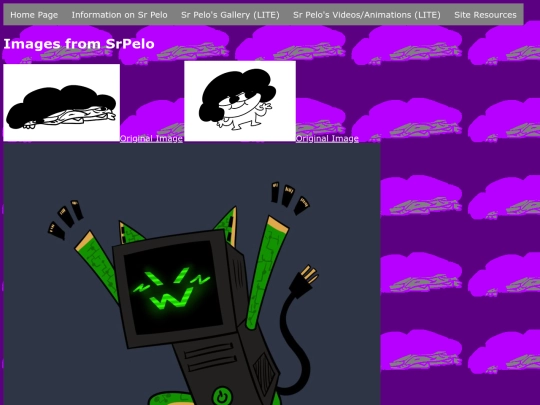Open Sr Pelo's Videos/Animations (LITE) page
This screenshot has width=540, height=405.
366,15
